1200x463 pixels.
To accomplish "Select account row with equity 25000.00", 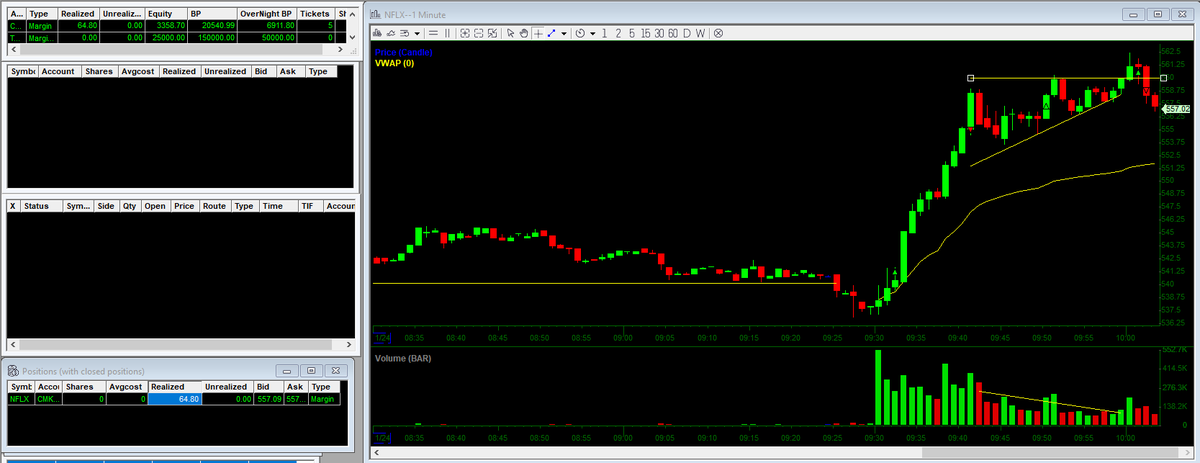I will tap(176, 36).
